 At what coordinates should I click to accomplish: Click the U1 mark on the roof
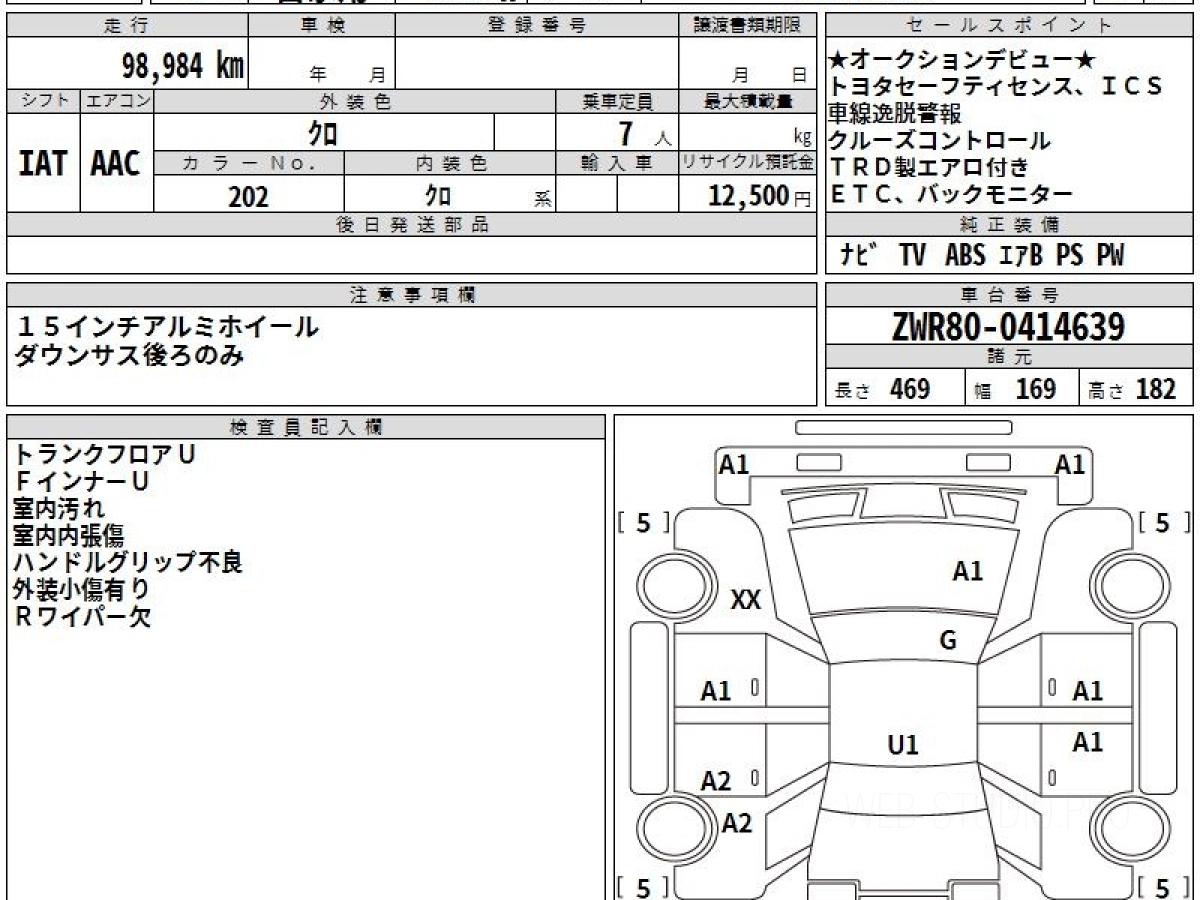click(903, 745)
